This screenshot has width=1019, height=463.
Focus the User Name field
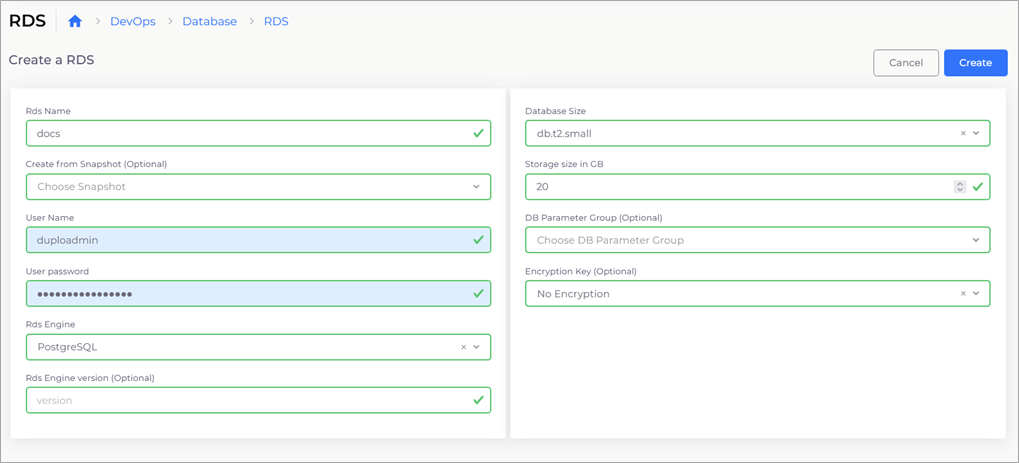tap(259, 240)
